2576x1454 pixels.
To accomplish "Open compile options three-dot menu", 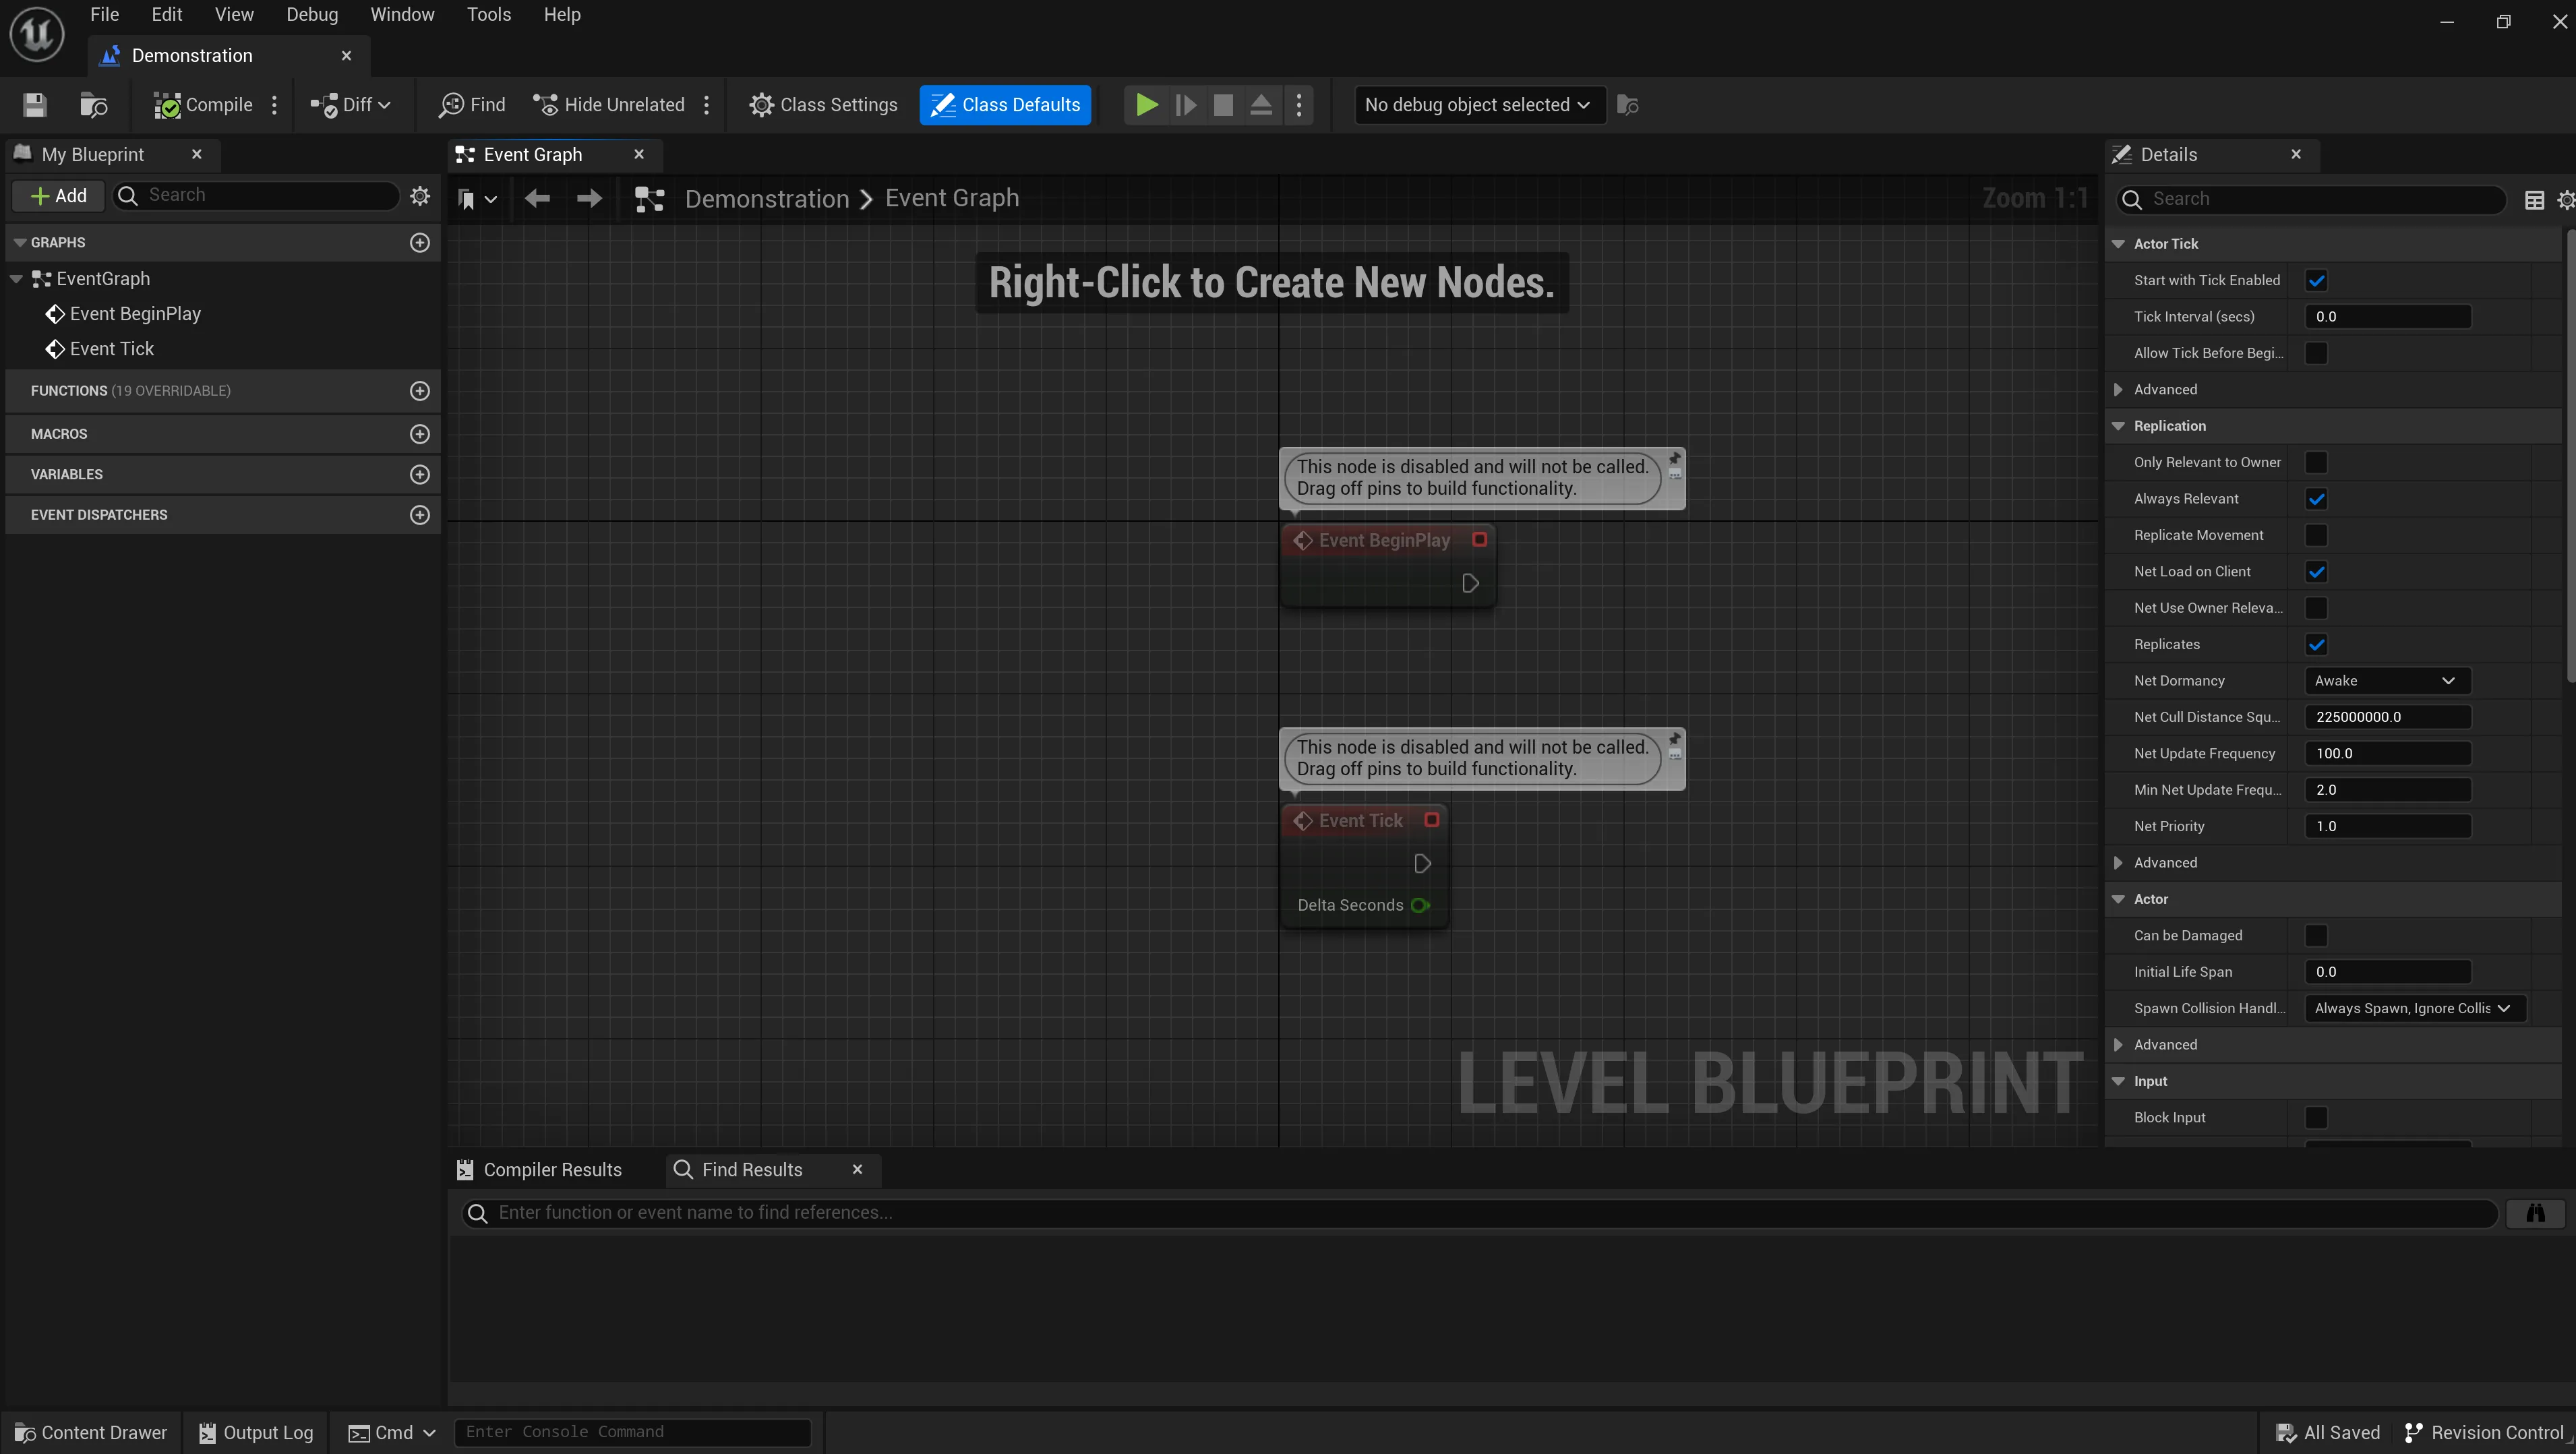I will pyautogui.click(x=274, y=105).
